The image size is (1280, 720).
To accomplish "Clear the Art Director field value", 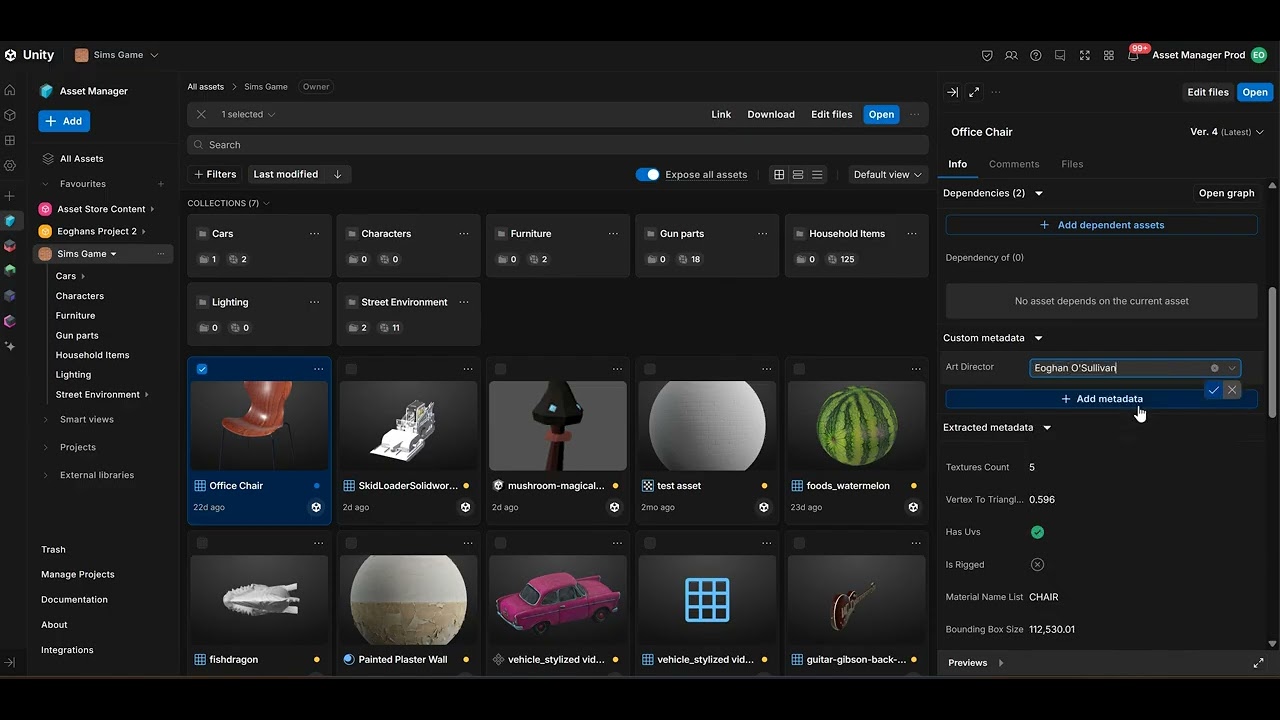I will (1215, 368).
